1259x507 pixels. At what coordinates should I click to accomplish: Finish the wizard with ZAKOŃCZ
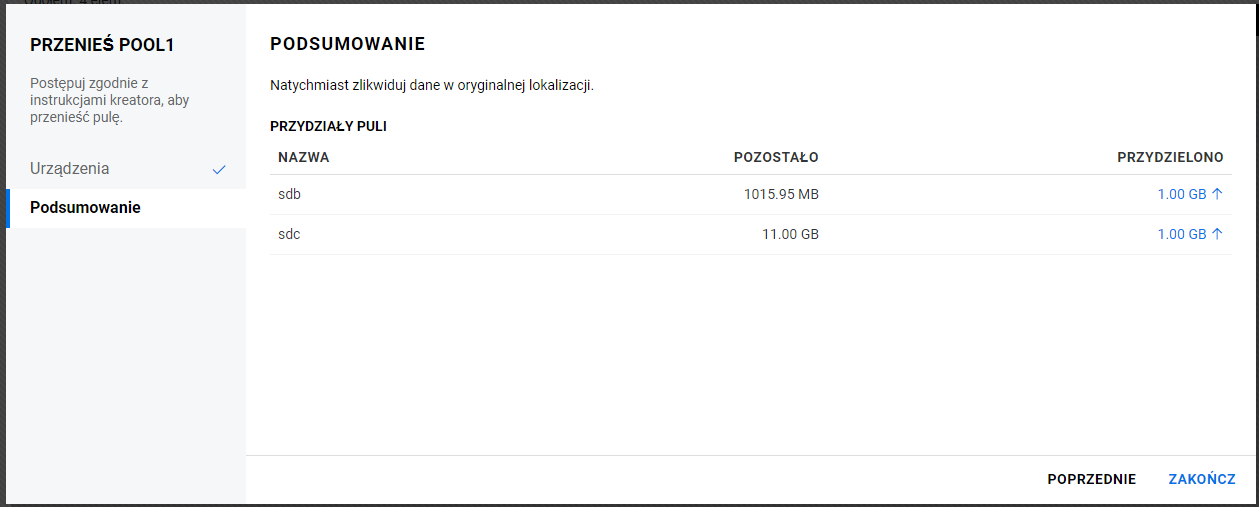[1202, 479]
